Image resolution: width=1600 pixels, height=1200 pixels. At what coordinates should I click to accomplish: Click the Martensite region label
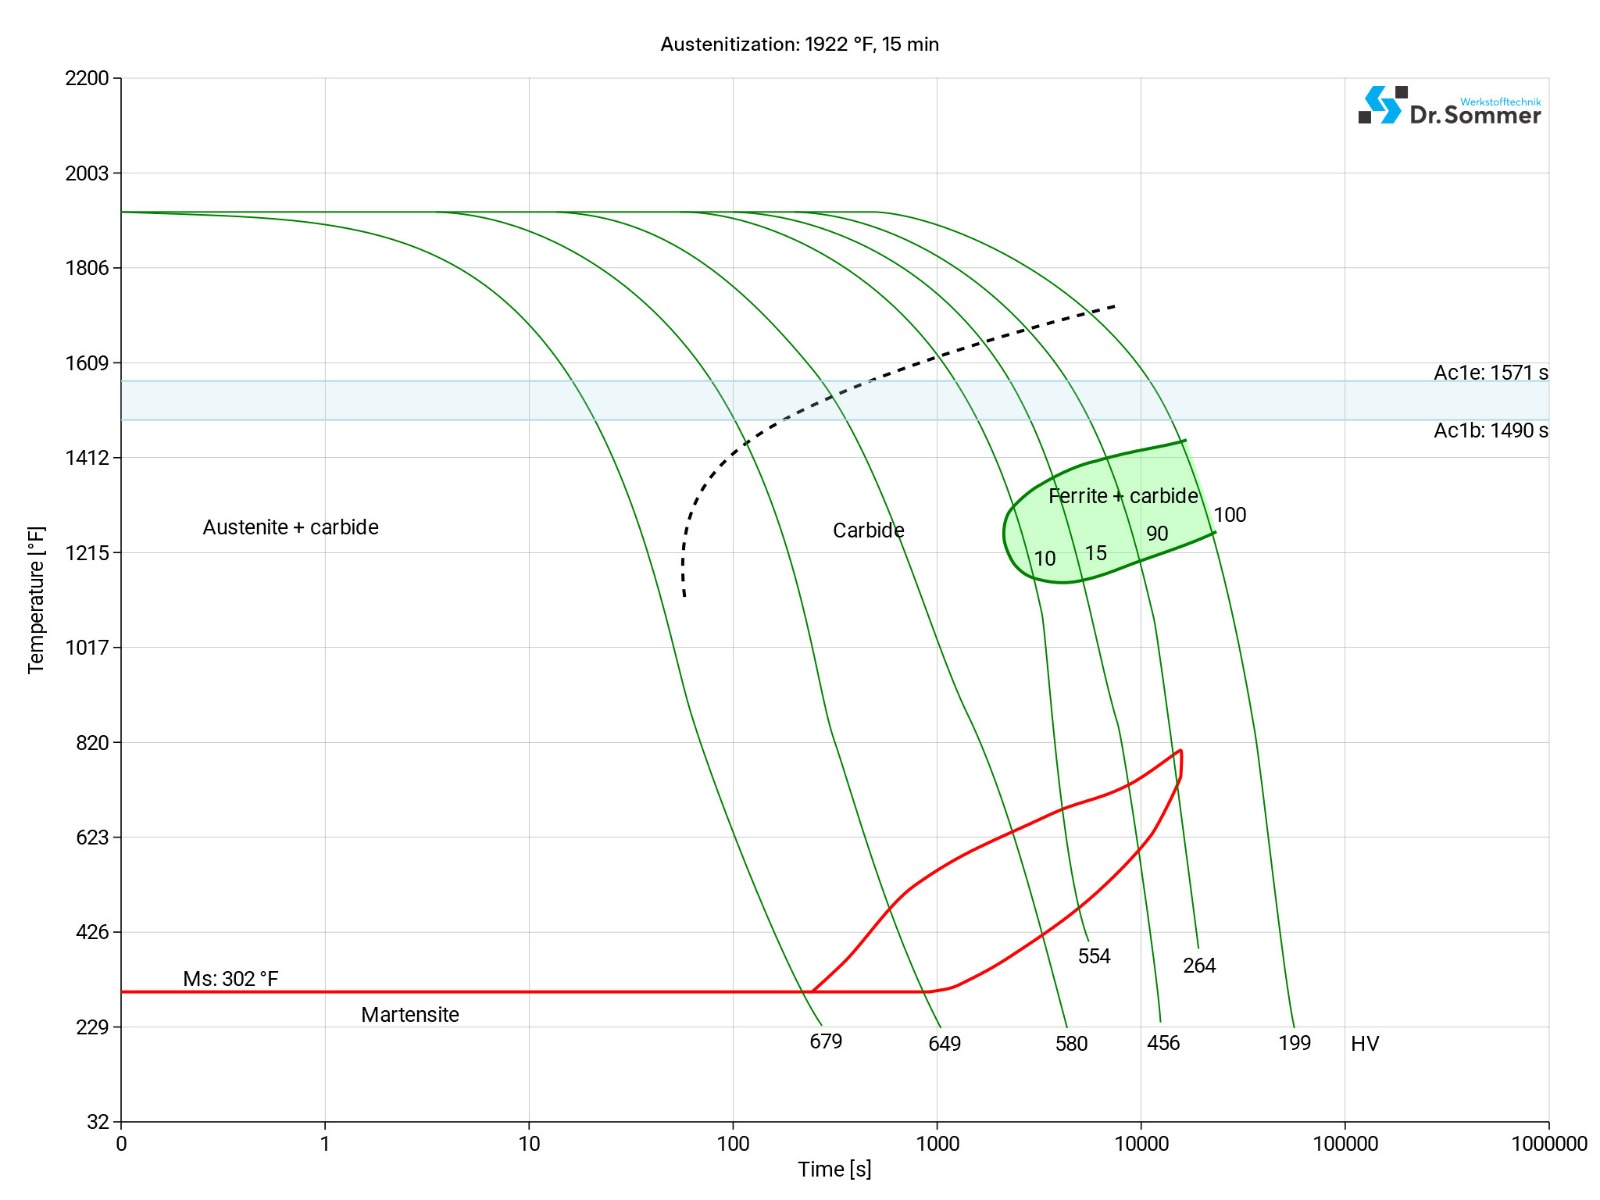coord(410,1015)
